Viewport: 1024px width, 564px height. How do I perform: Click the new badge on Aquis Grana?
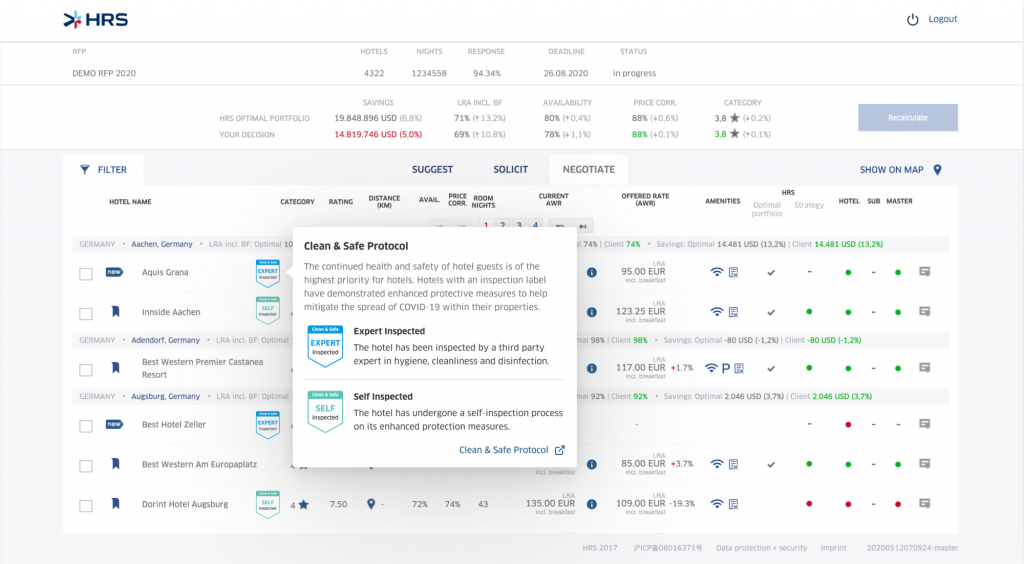[x=114, y=272]
